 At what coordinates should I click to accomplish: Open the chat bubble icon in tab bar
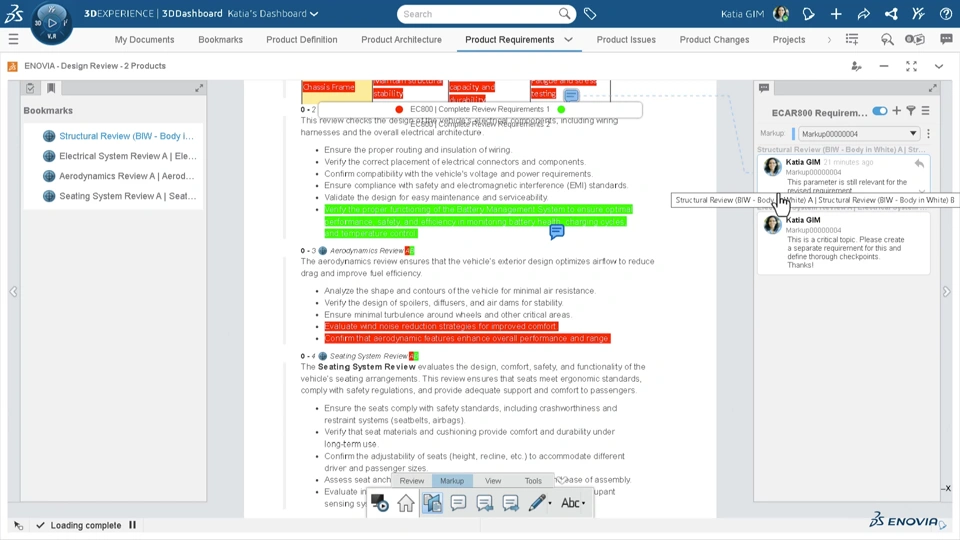click(x=946, y=39)
